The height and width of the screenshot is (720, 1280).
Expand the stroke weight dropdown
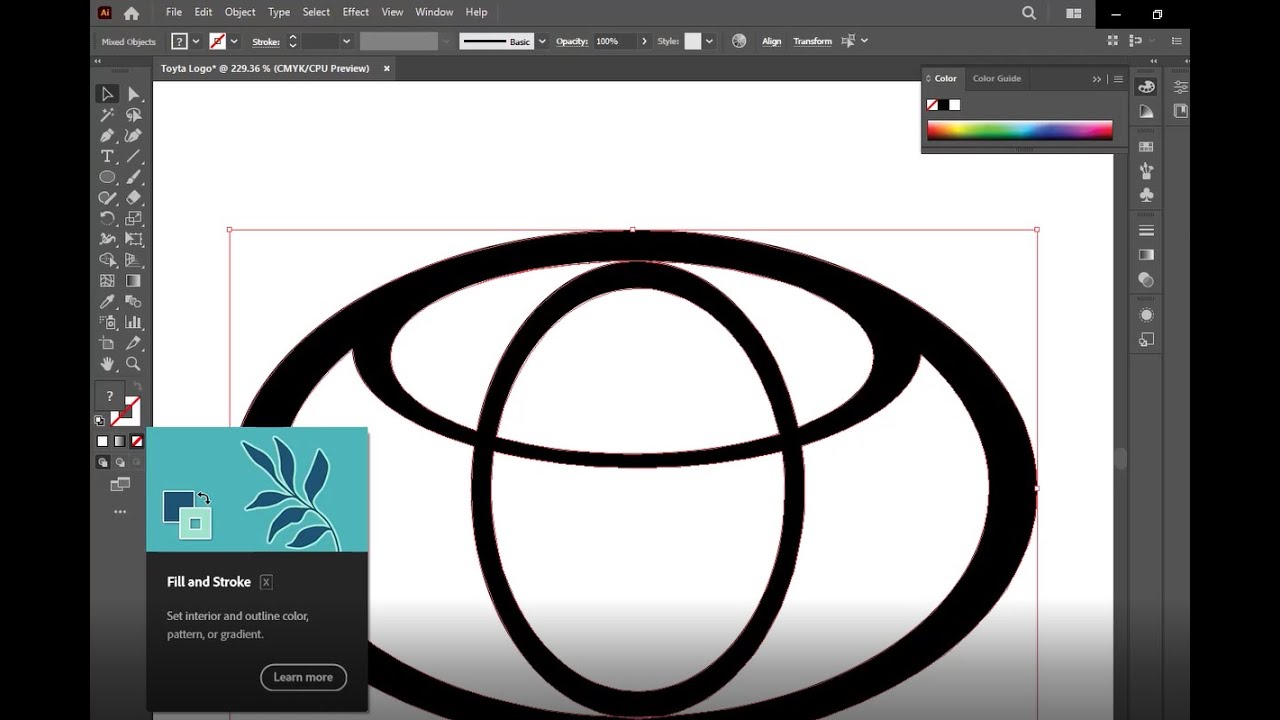click(x=346, y=41)
